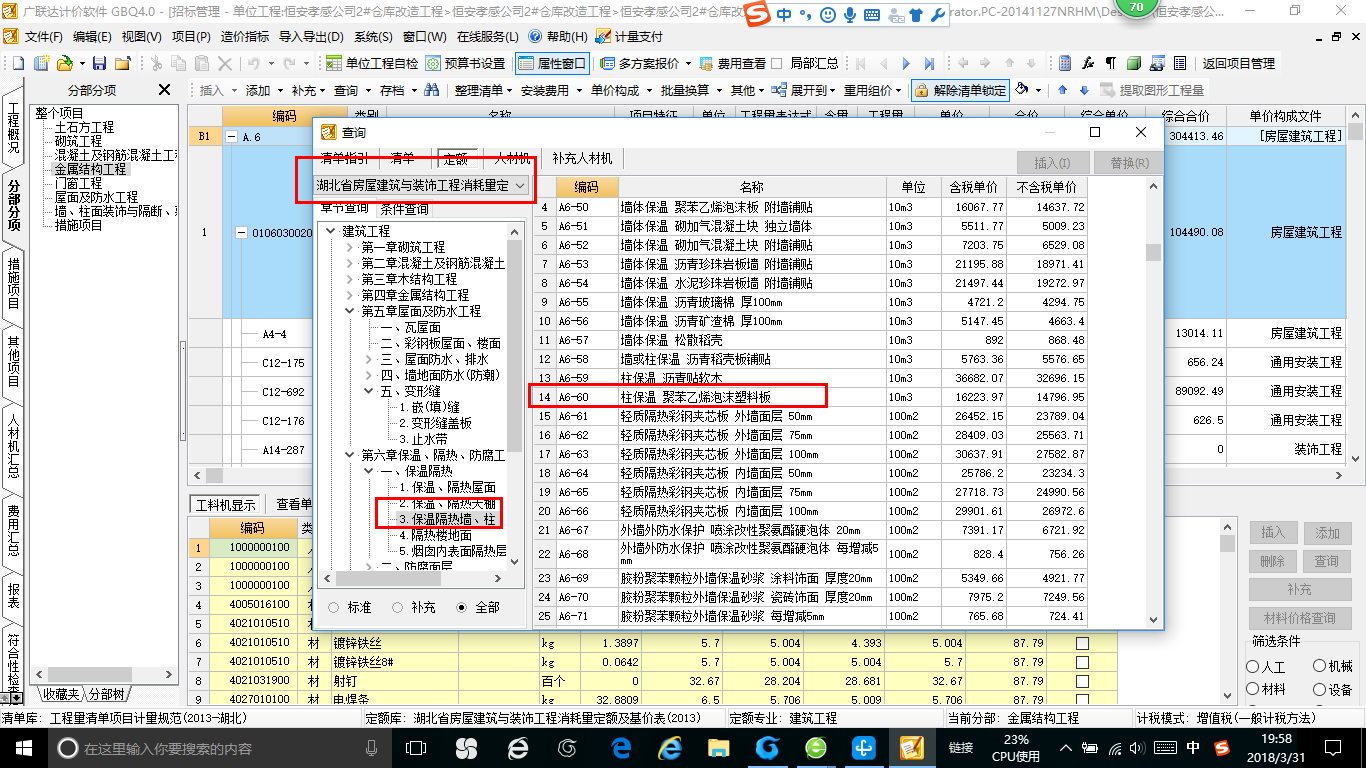Screen dimensions: 1366x768
Task: Click the Save floppy disk icon
Action: (100, 63)
